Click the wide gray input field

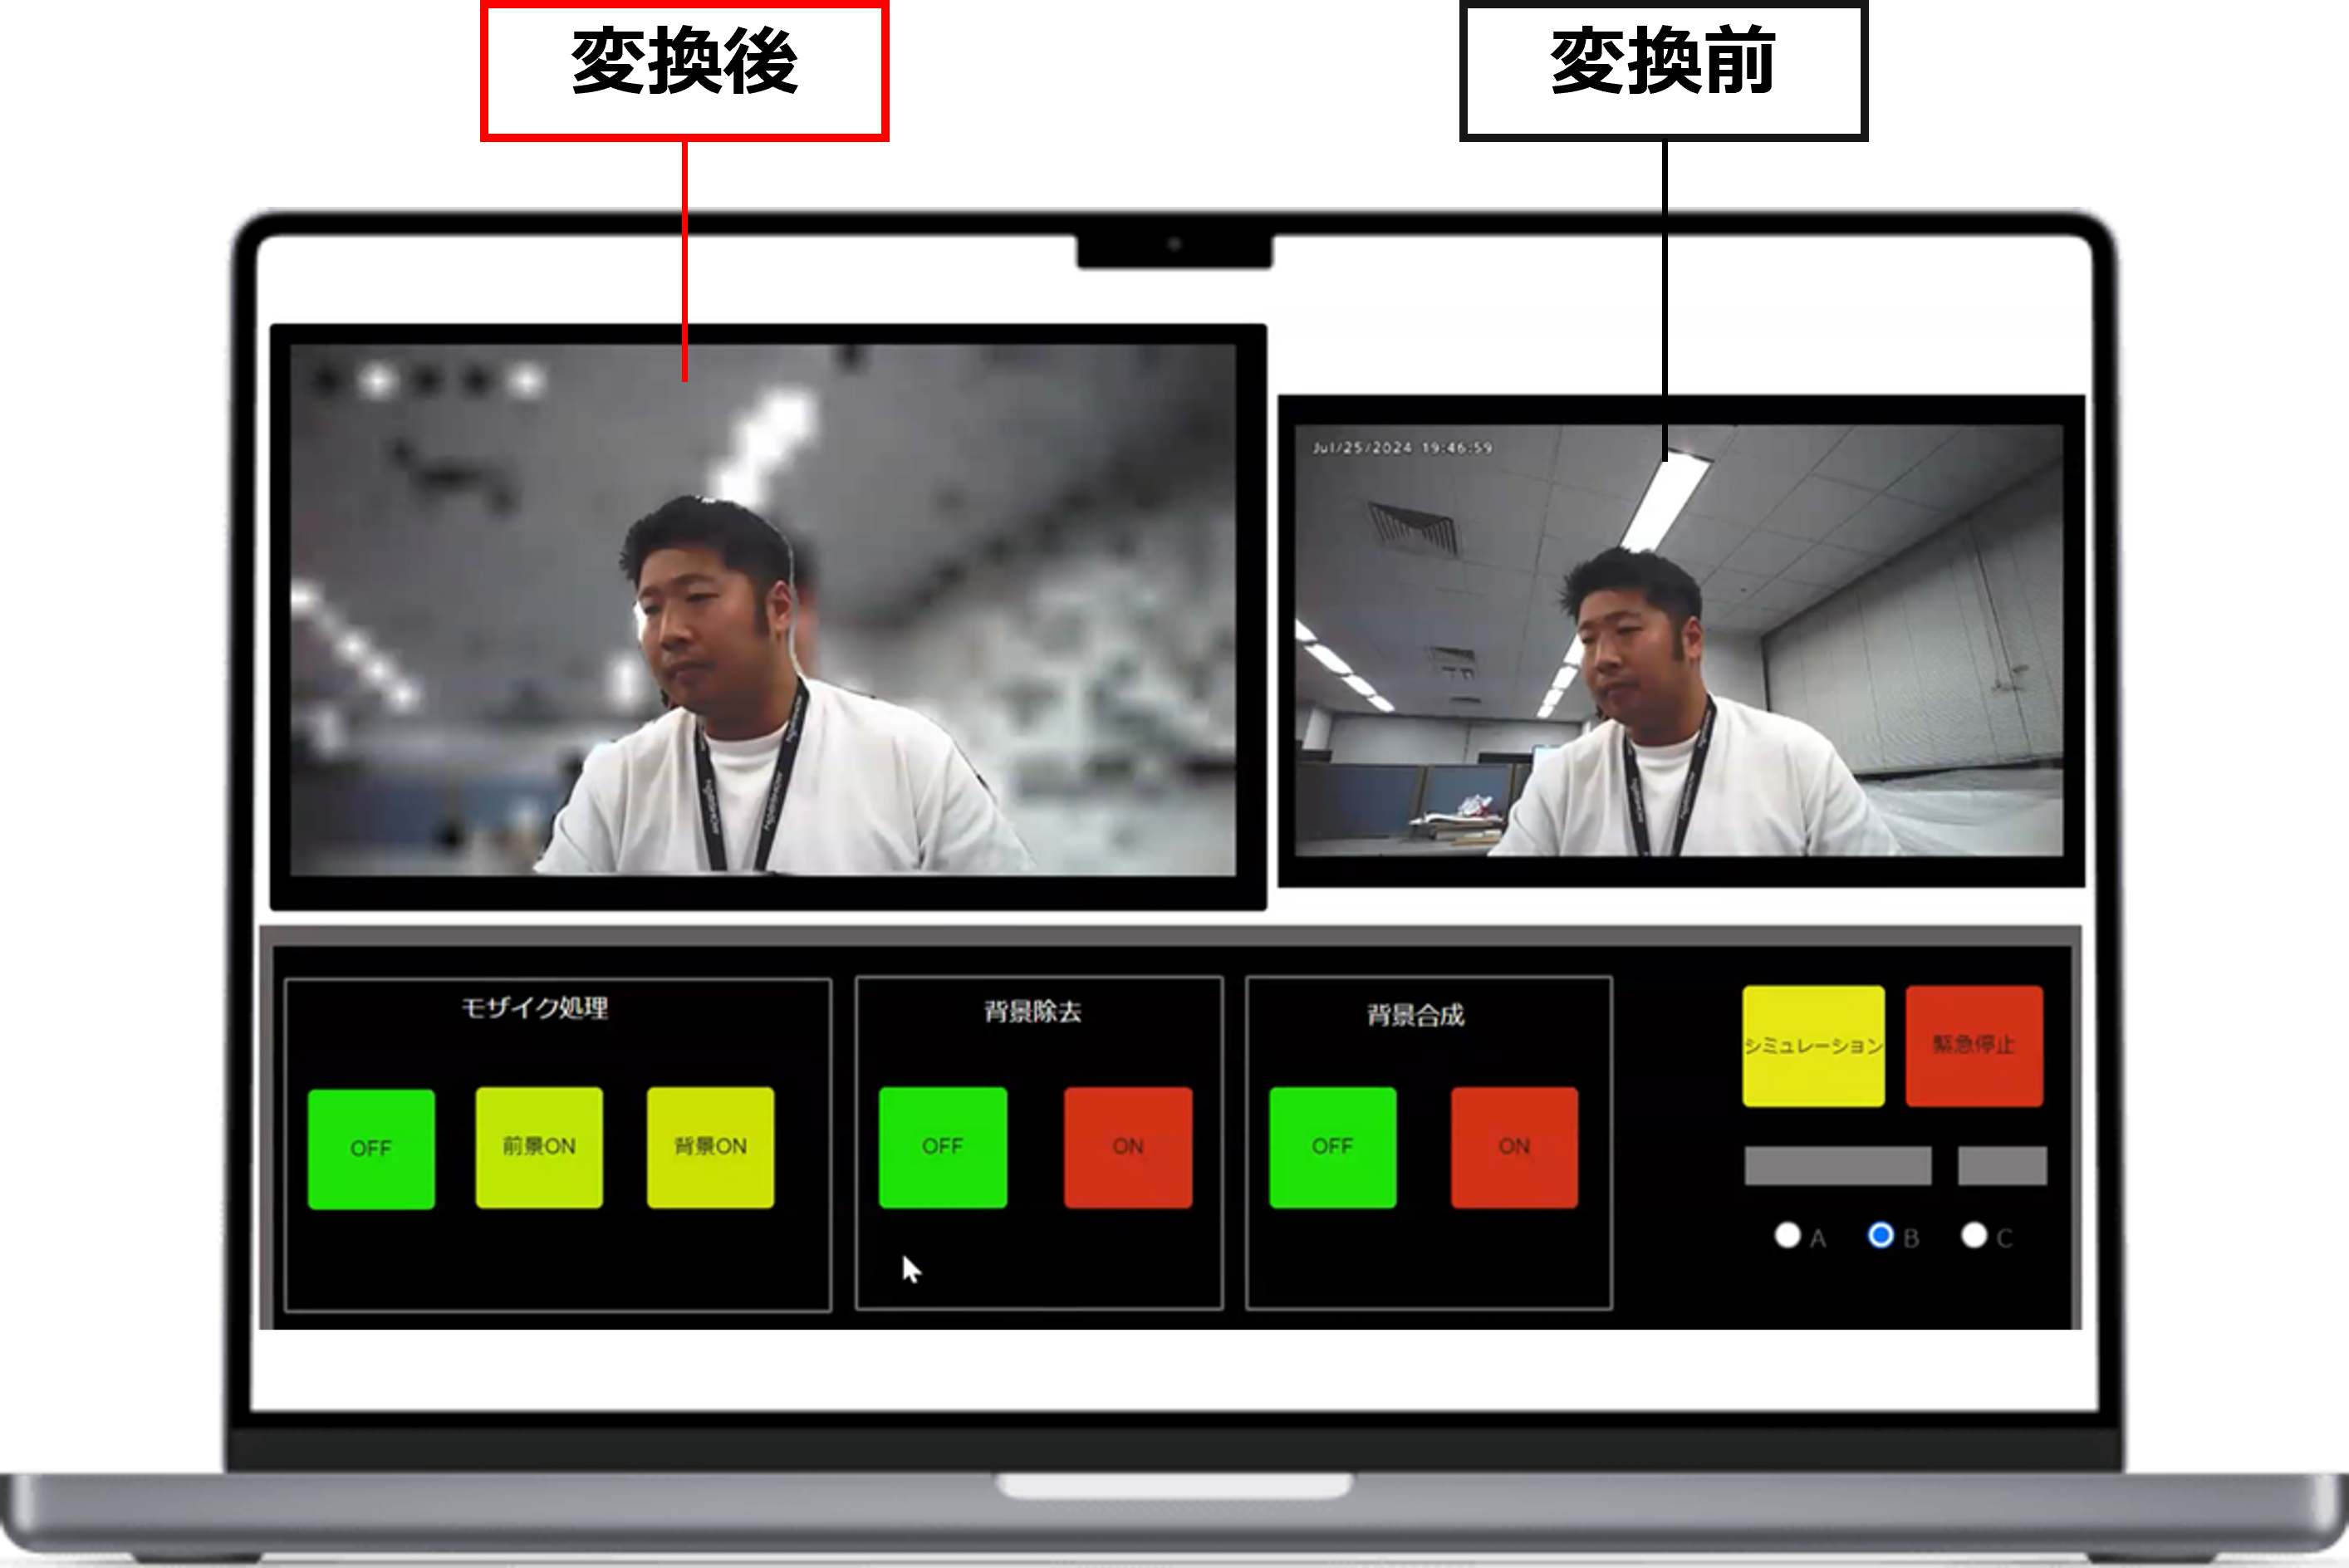point(1837,1166)
